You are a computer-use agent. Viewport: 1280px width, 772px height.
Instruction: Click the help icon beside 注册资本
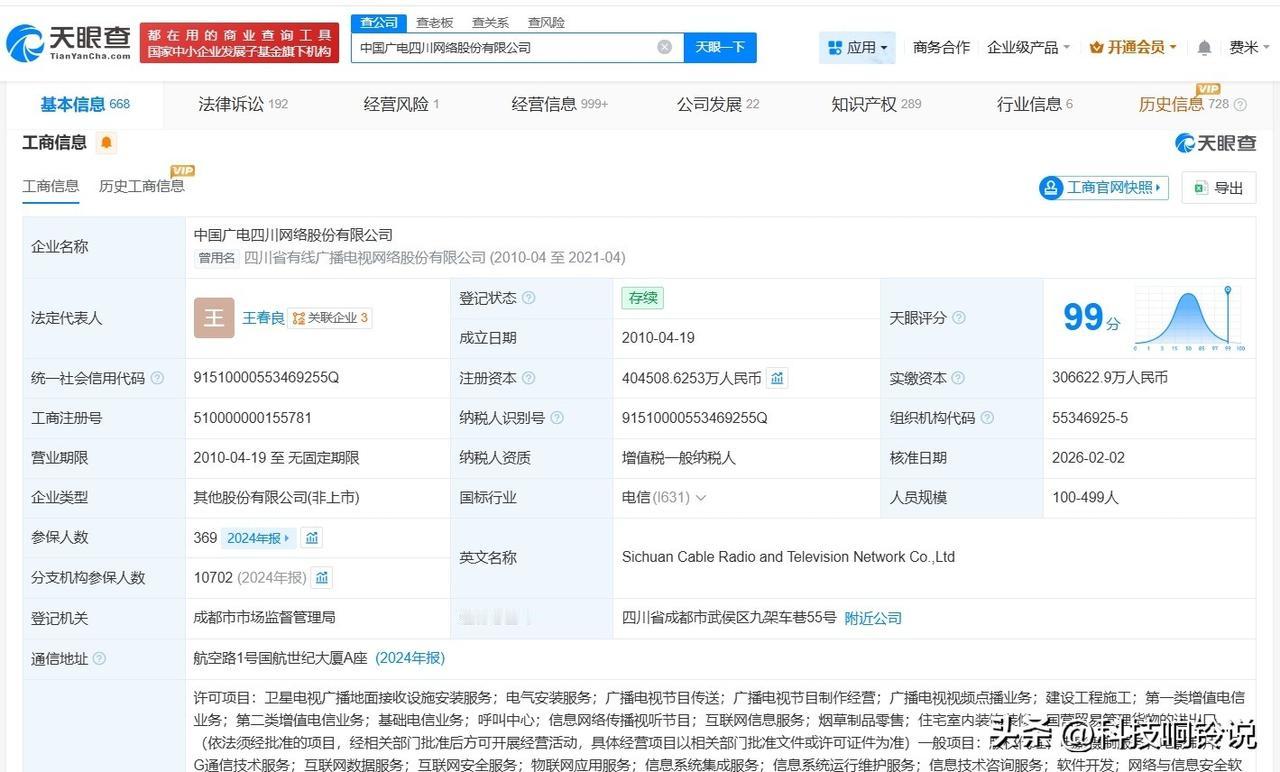528,378
